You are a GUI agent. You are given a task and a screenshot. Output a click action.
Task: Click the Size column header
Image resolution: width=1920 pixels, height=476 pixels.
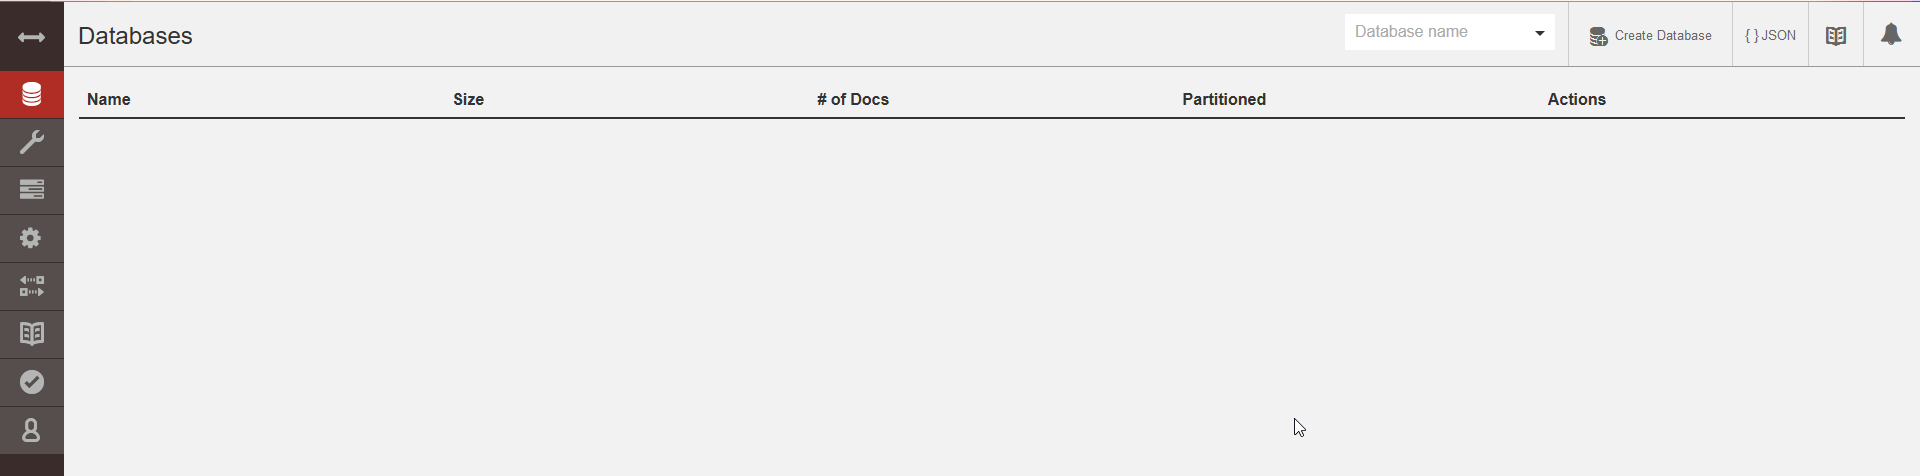(468, 99)
